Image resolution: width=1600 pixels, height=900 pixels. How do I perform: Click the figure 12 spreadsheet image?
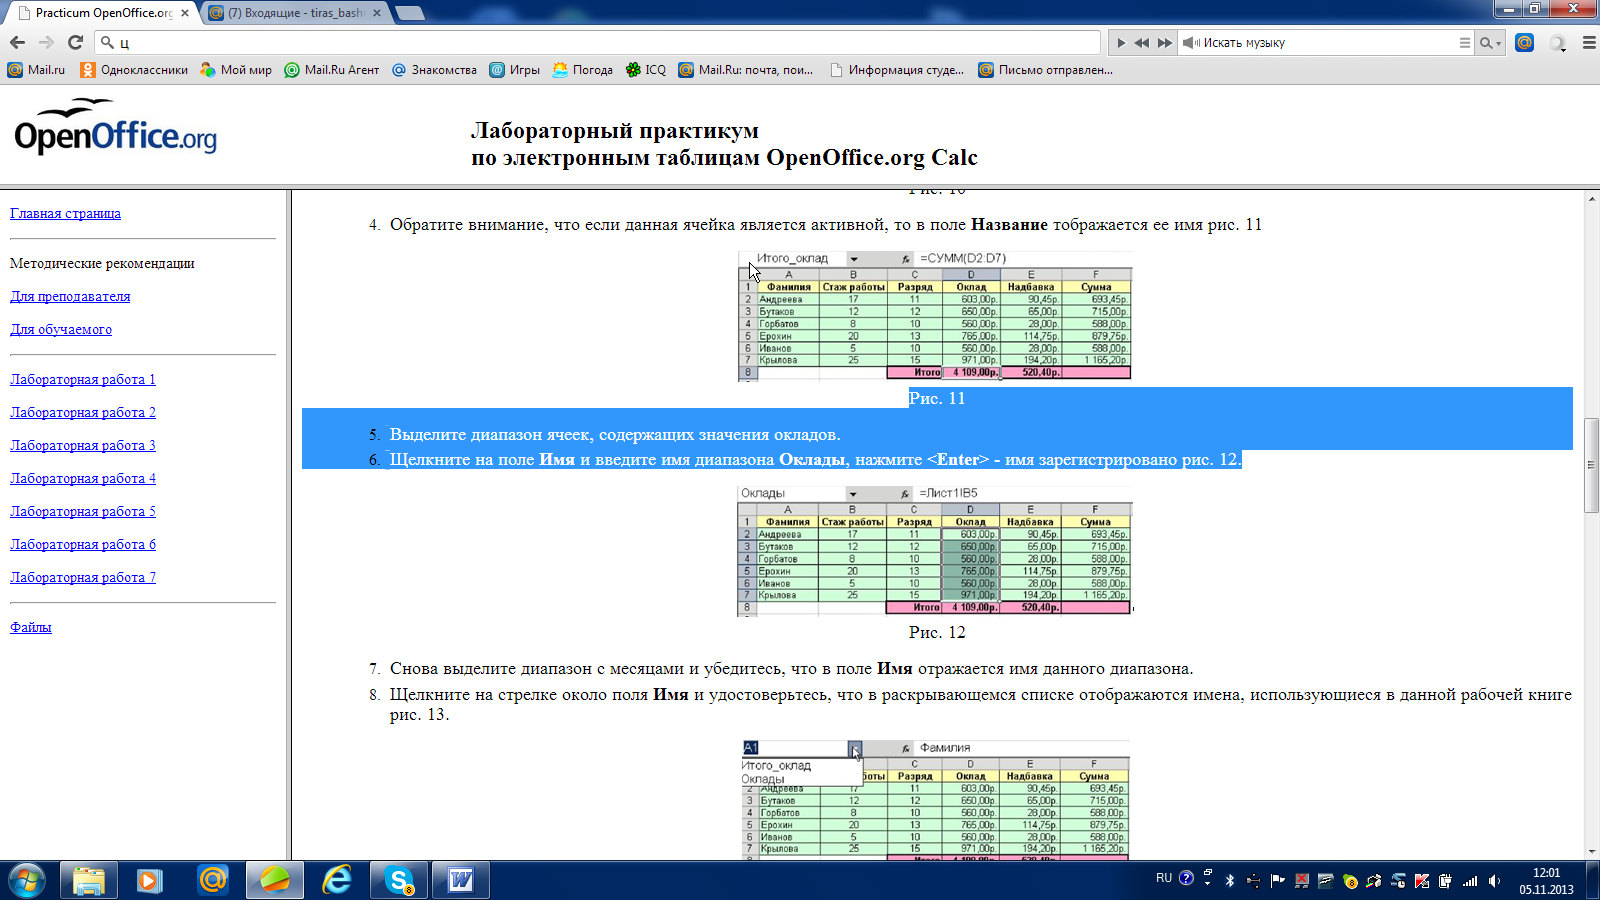point(935,551)
